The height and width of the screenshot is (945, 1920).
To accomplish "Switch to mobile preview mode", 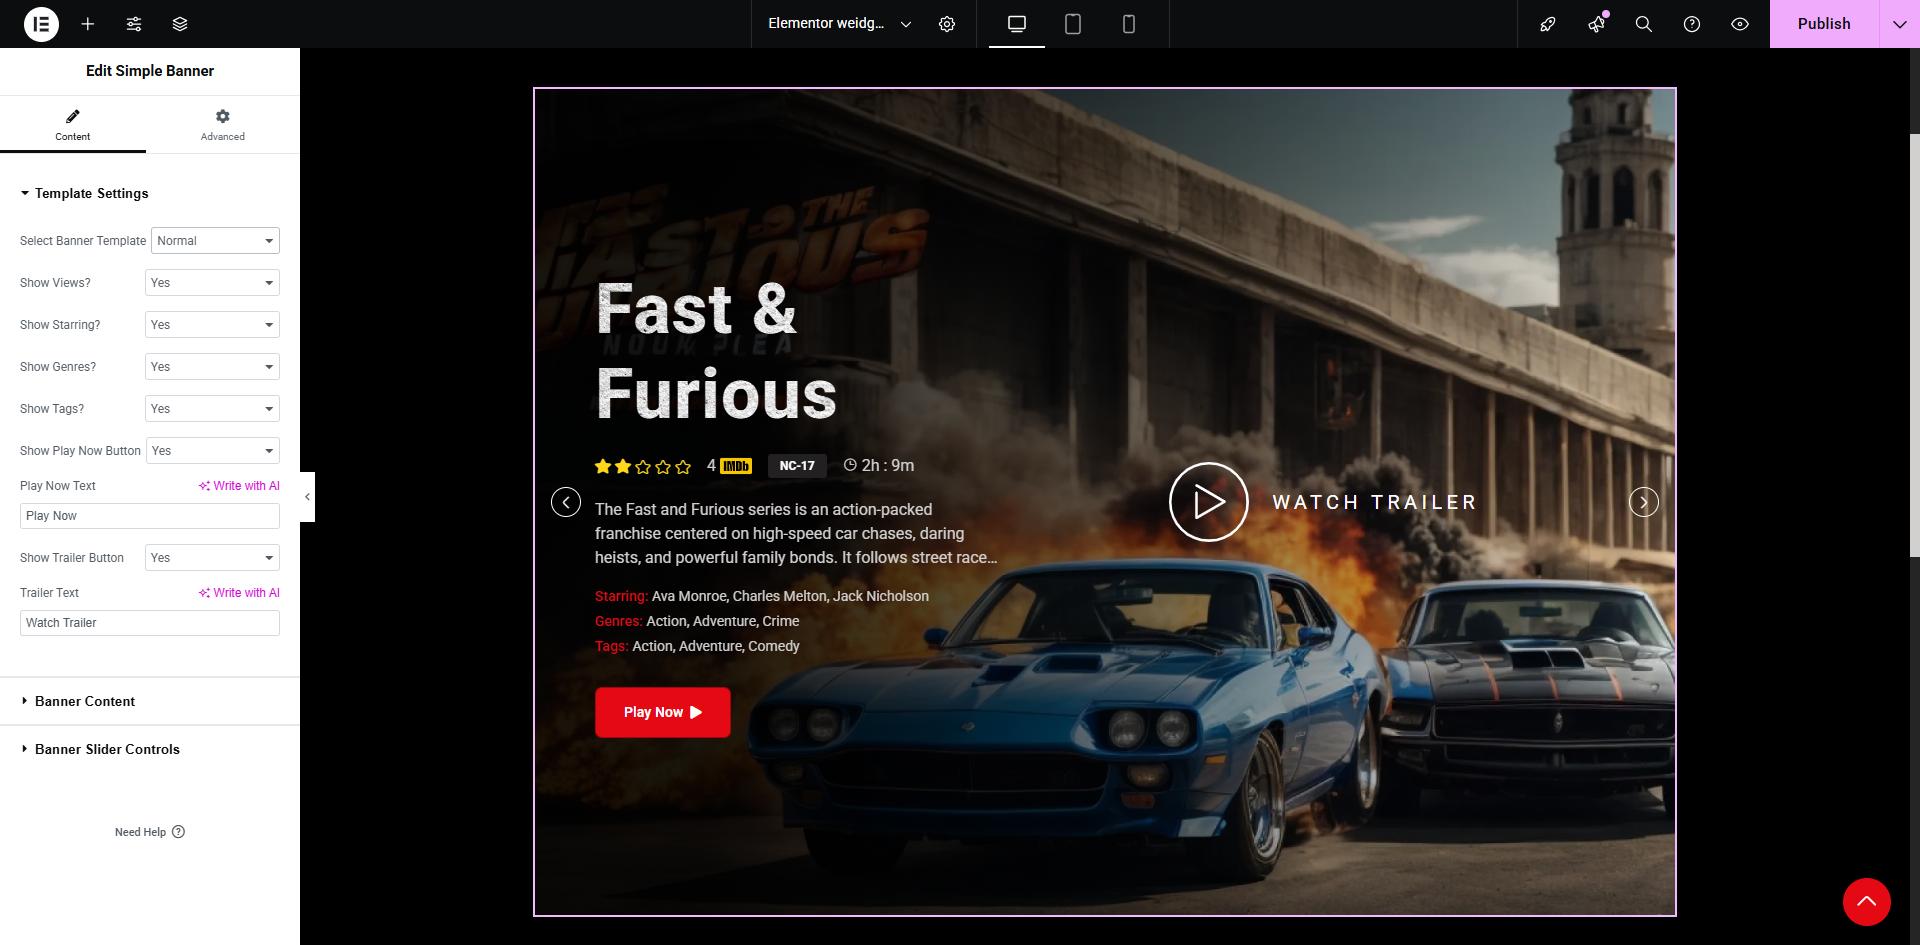I will point(1129,24).
